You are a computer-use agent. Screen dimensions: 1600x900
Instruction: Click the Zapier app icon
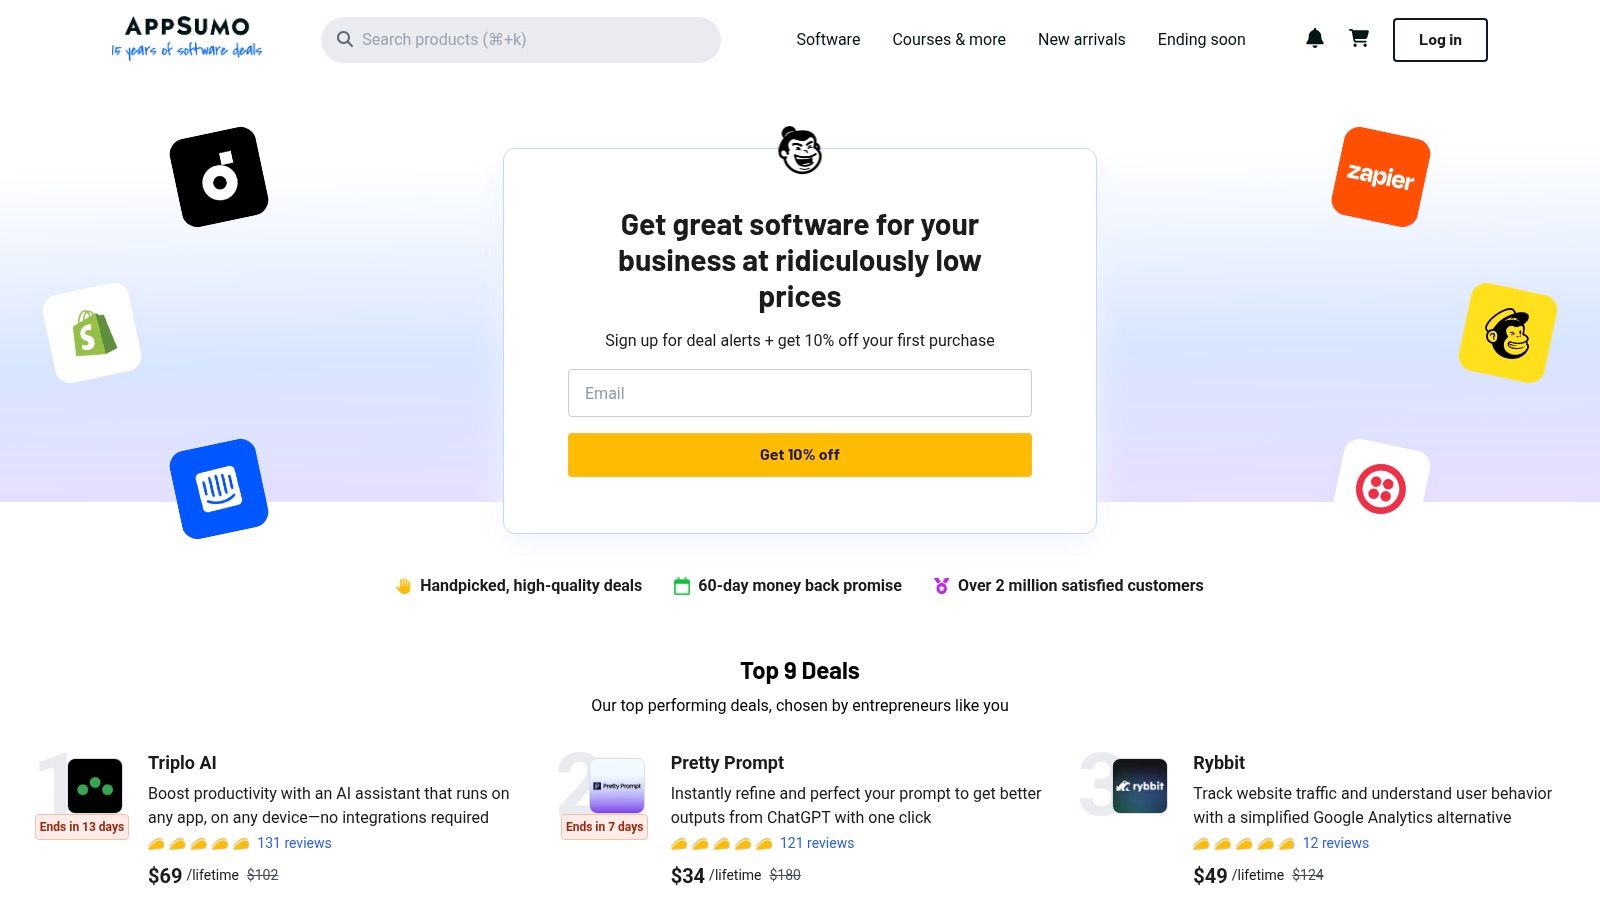click(x=1380, y=177)
